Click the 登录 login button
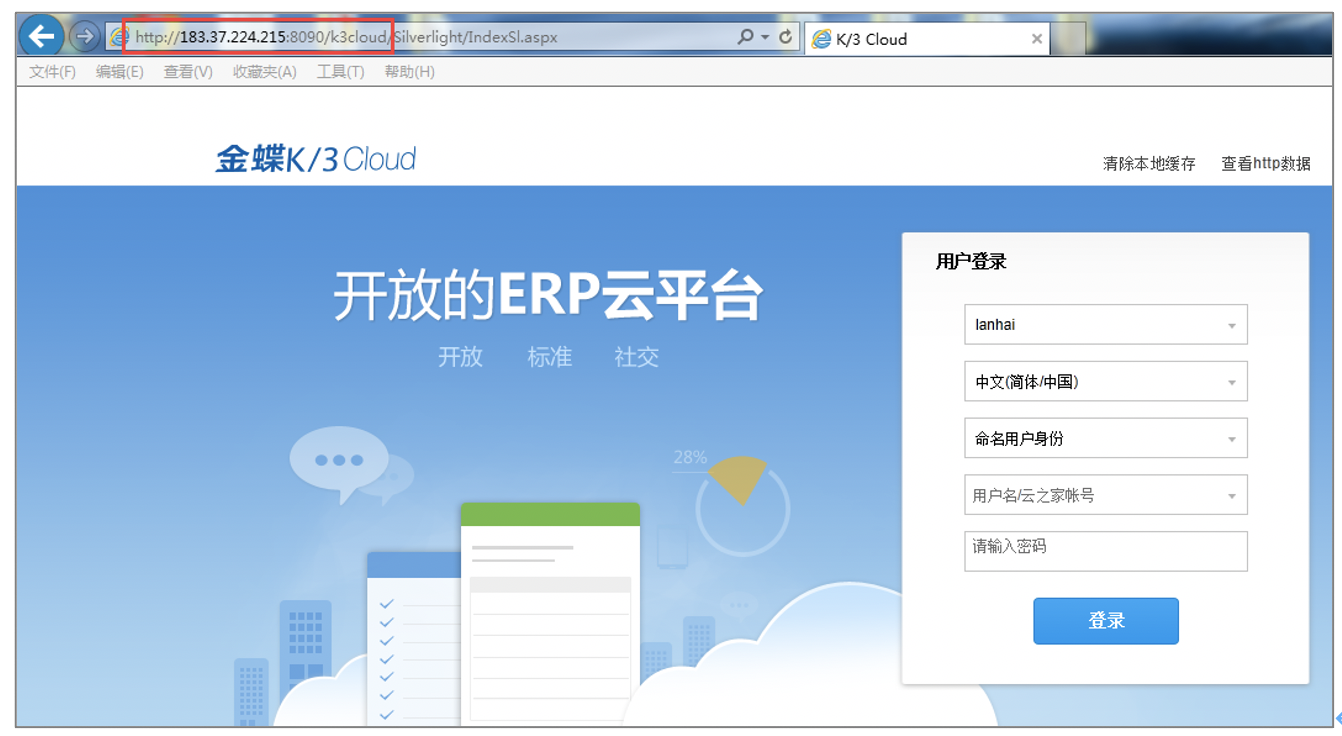1342x736 pixels. coord(1106,621)
